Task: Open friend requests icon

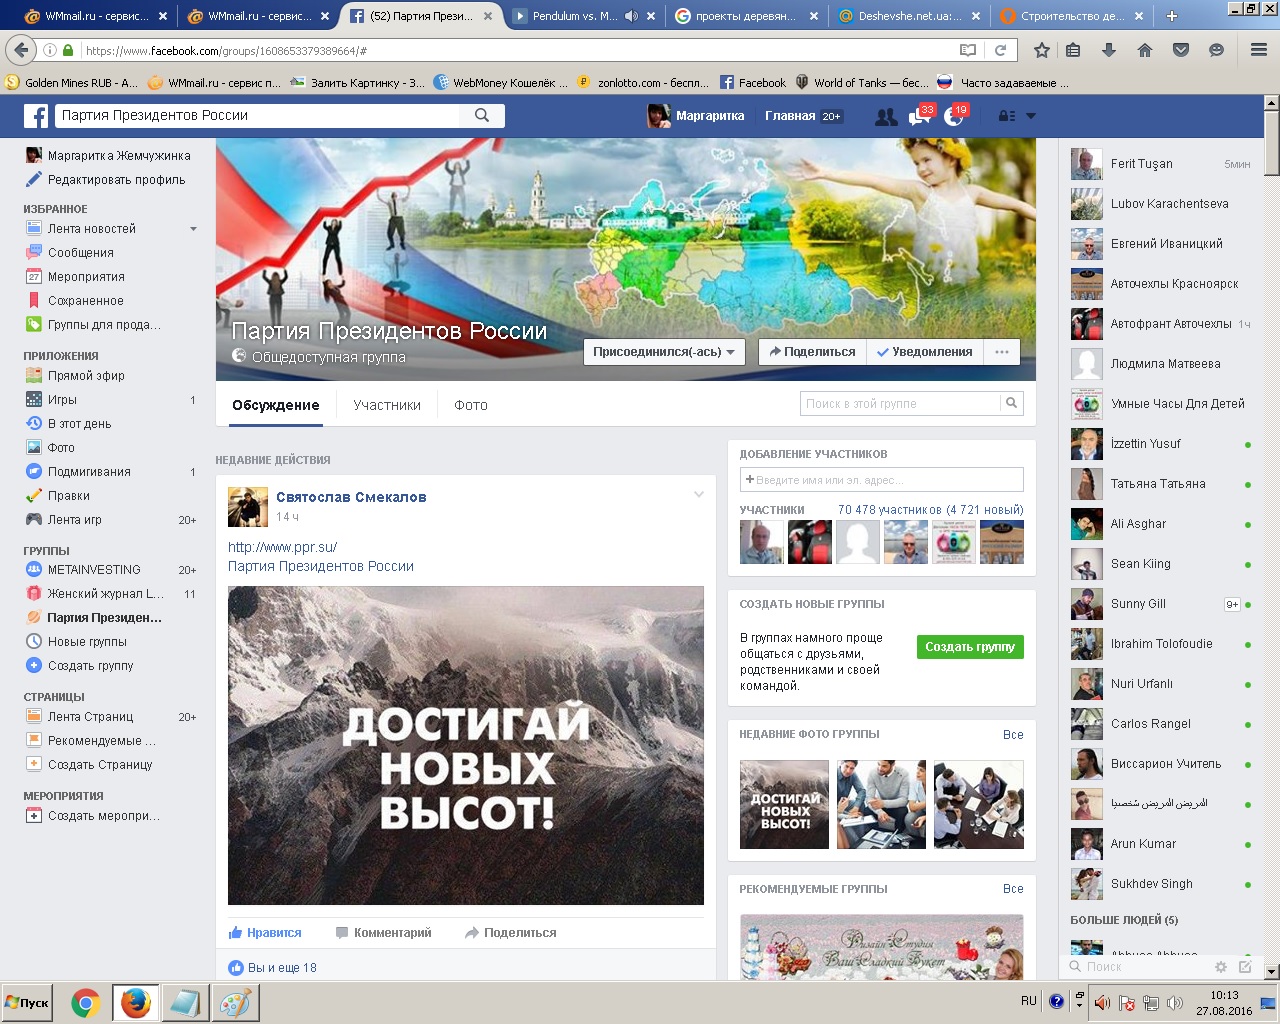Action: [x=886, y=117]
